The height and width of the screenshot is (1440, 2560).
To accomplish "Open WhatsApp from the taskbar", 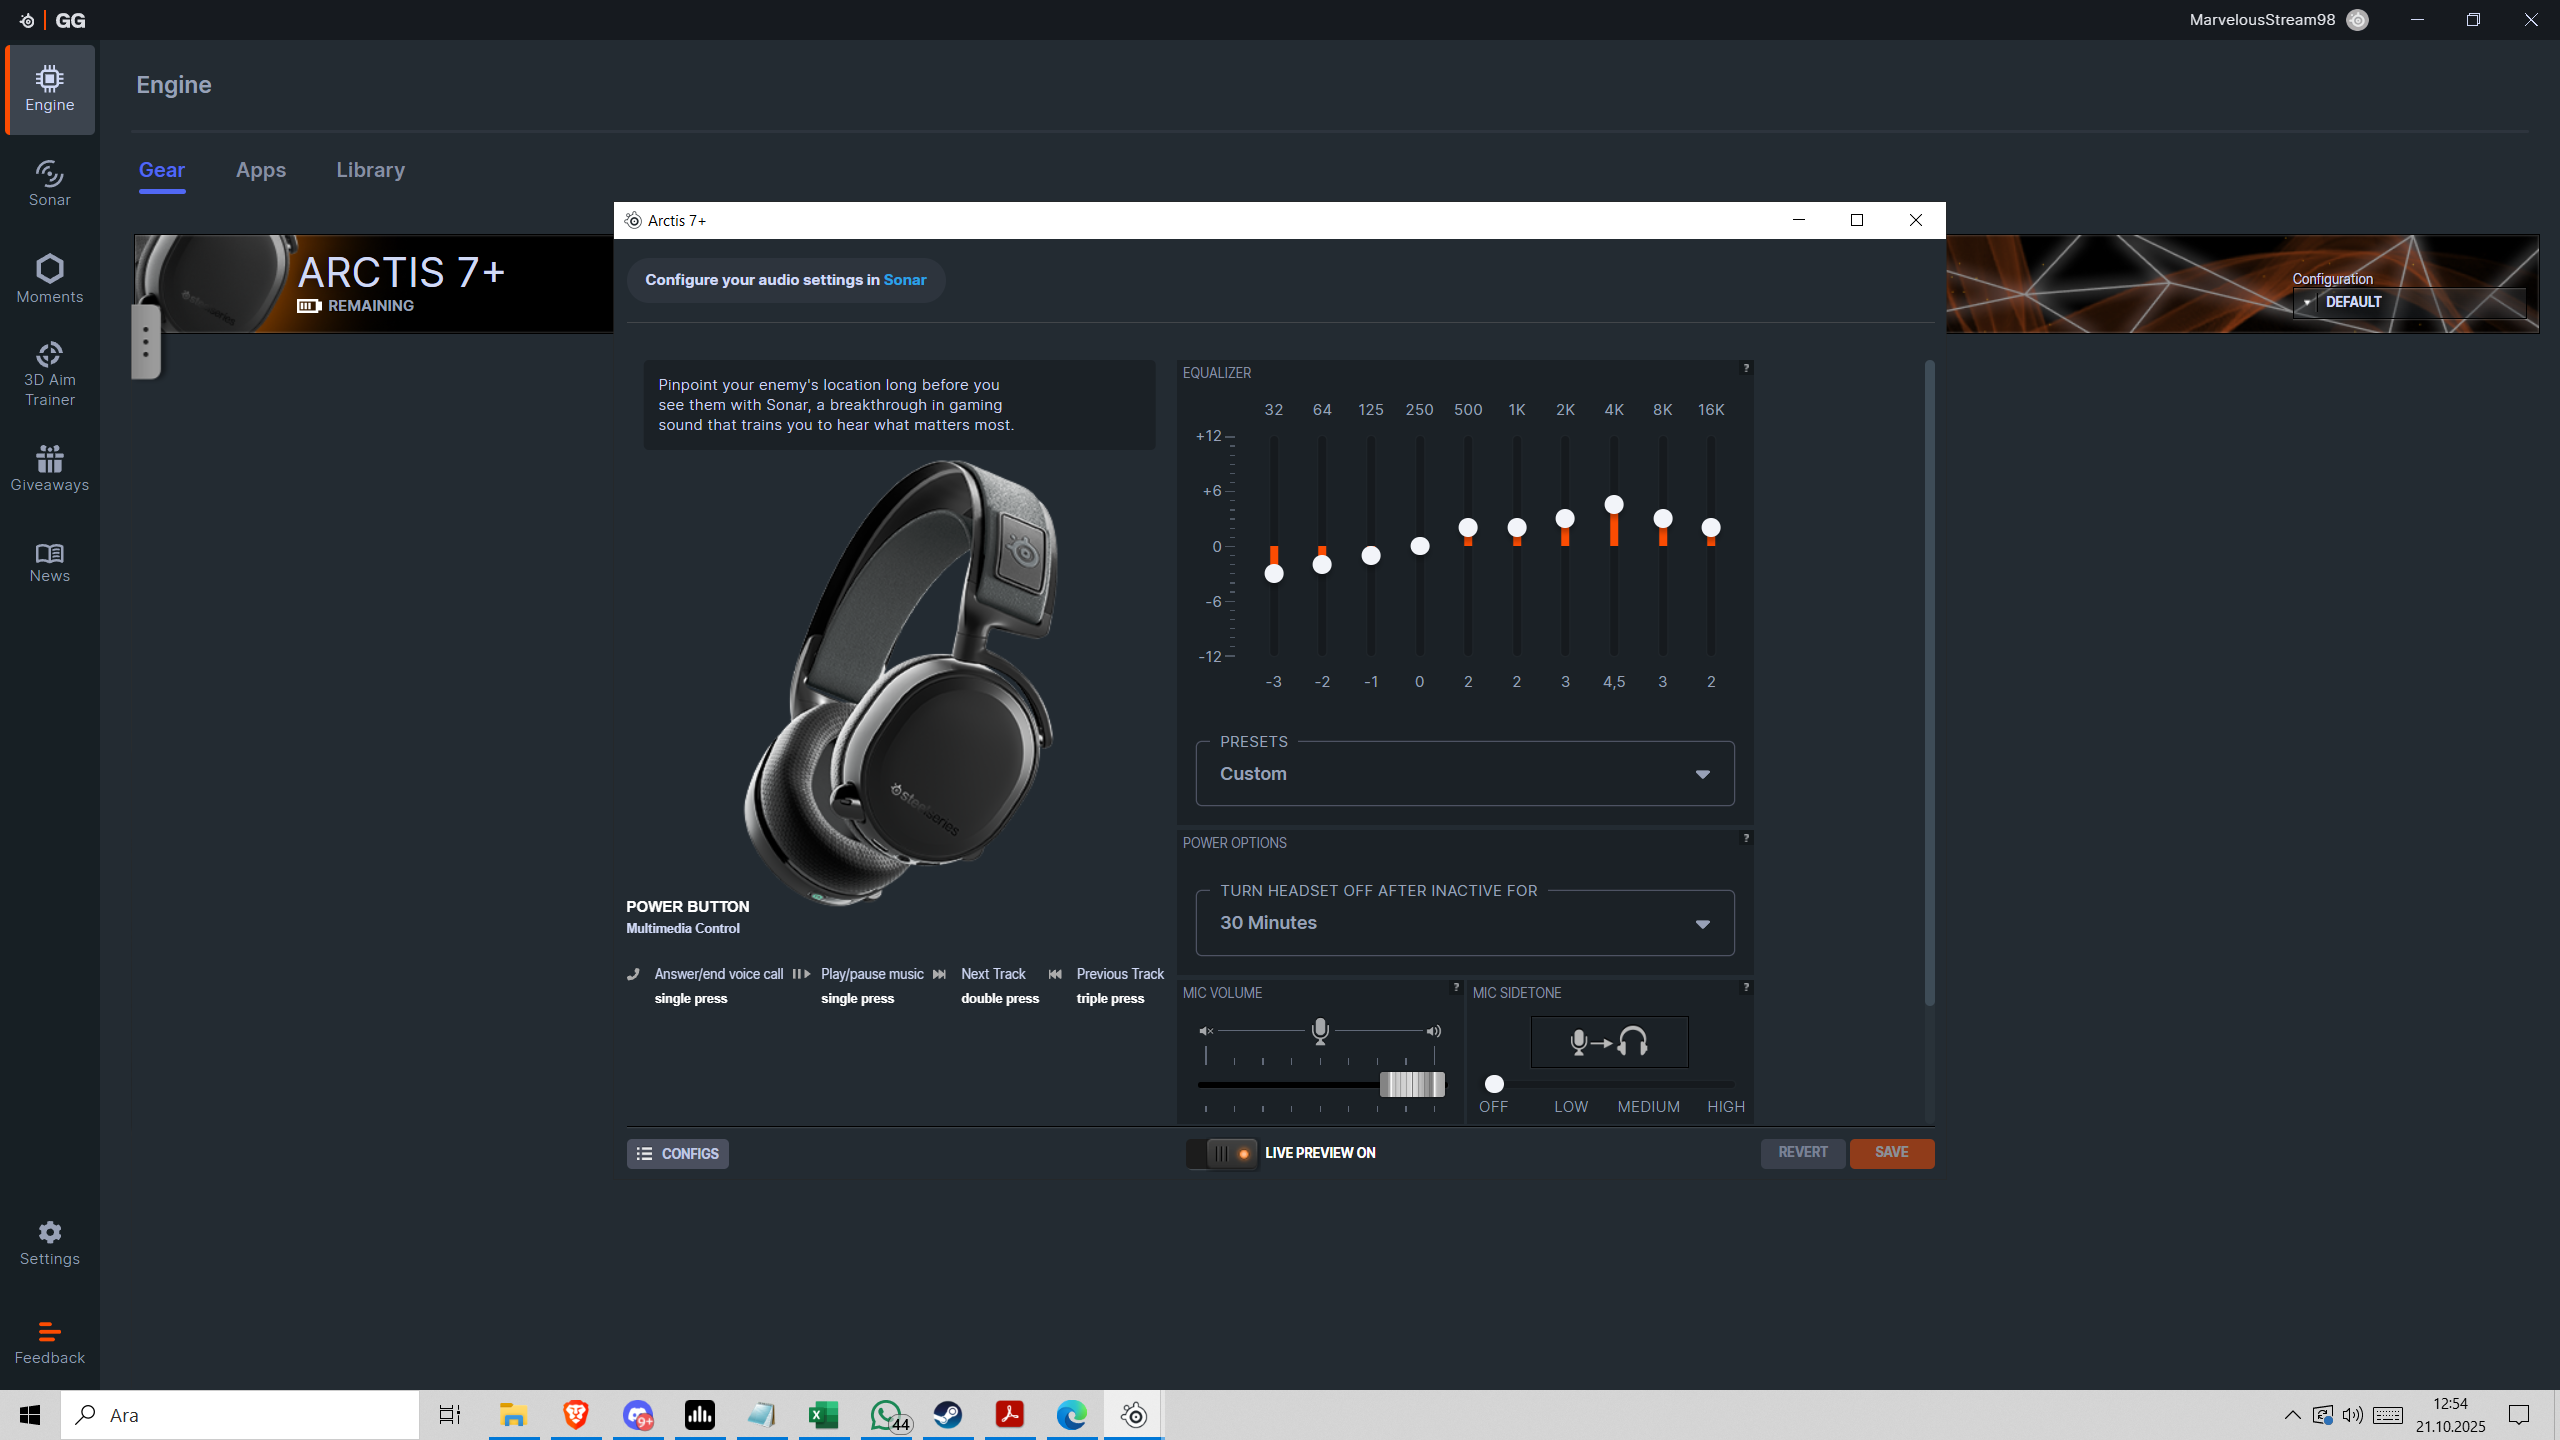I will point(886,1415).
